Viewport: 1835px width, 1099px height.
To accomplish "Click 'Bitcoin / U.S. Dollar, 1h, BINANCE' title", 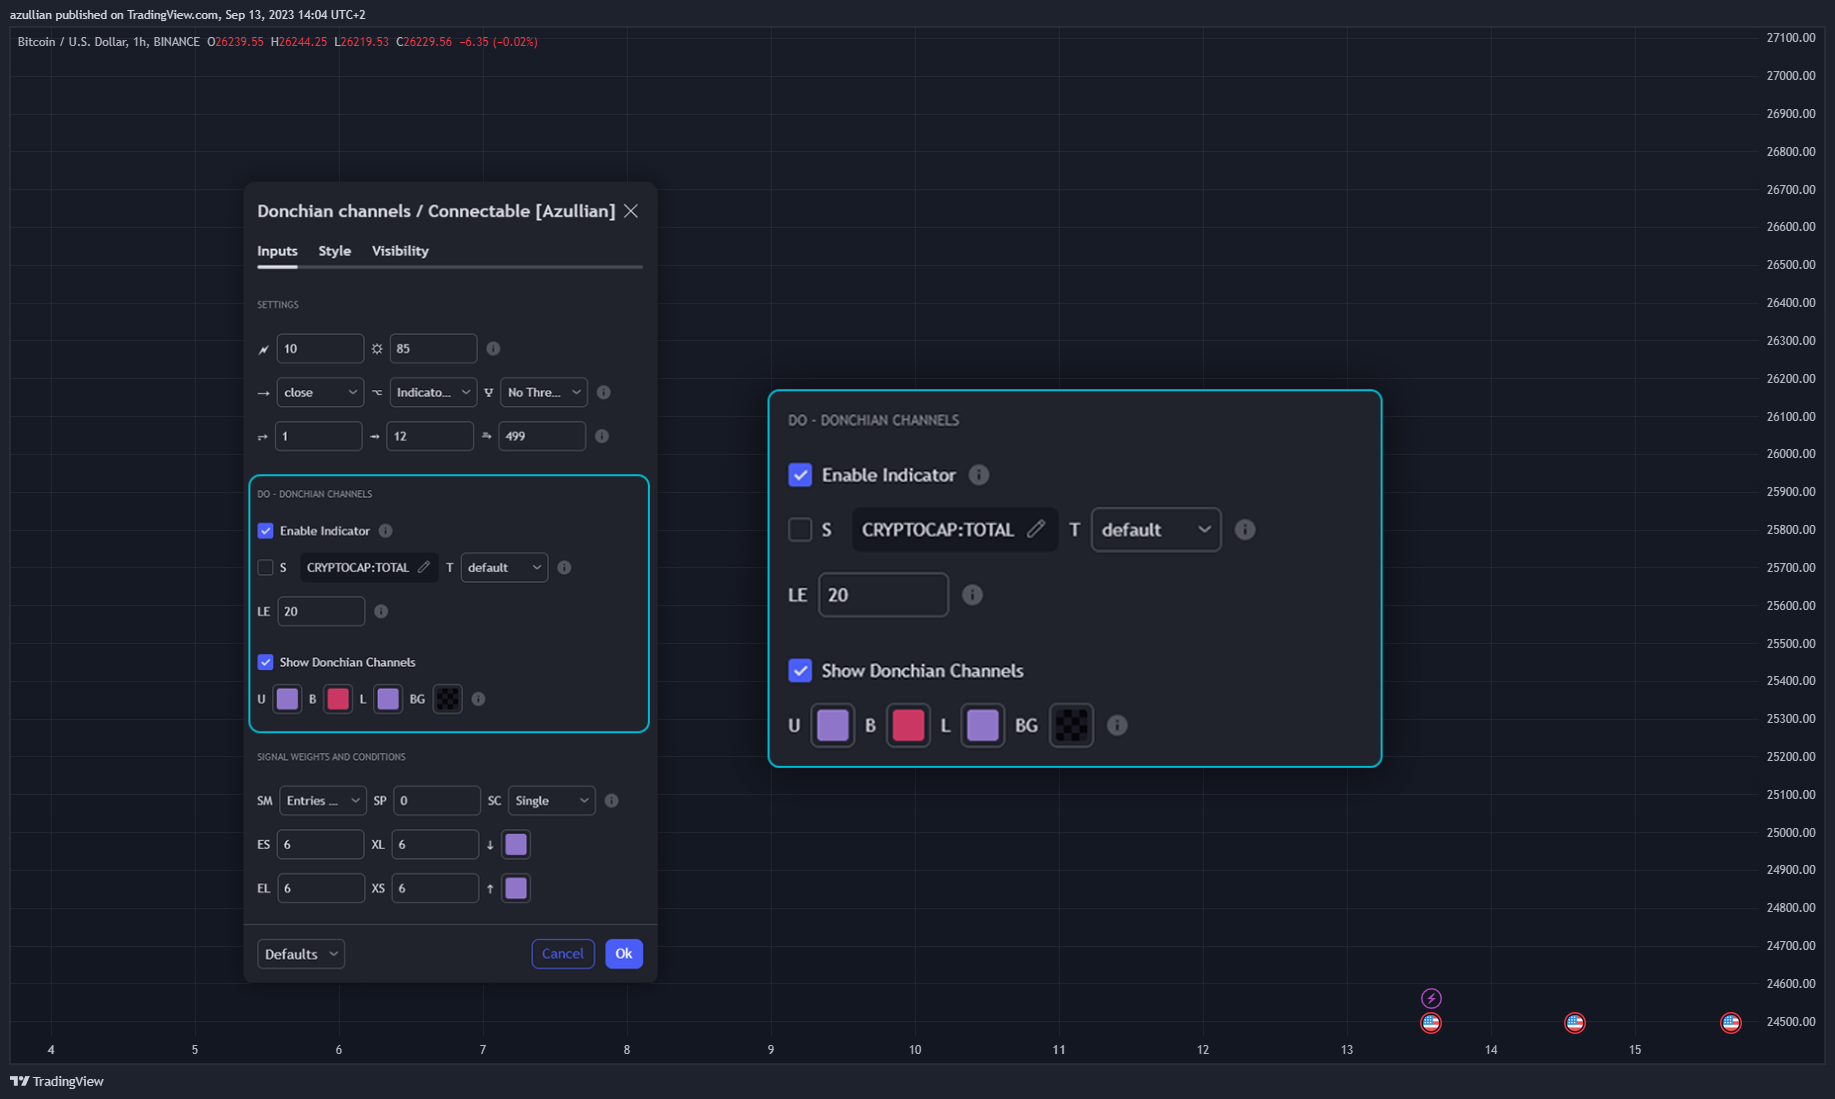I will [x=108, y=42].
